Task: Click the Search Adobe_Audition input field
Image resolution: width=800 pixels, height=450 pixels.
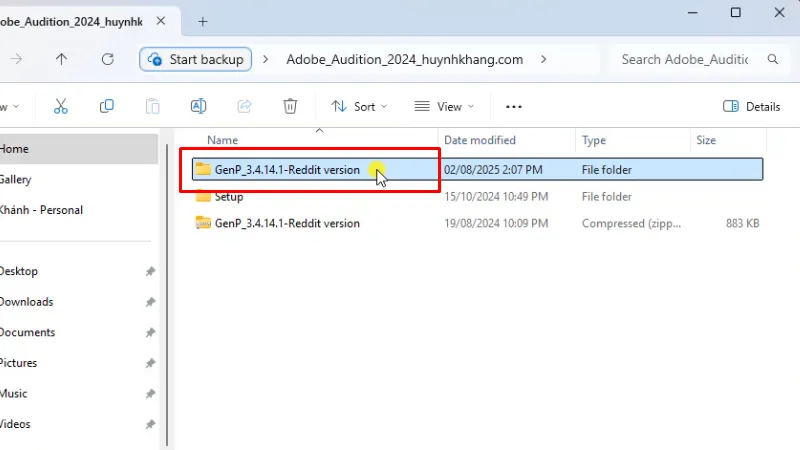Action: [684, 59]
